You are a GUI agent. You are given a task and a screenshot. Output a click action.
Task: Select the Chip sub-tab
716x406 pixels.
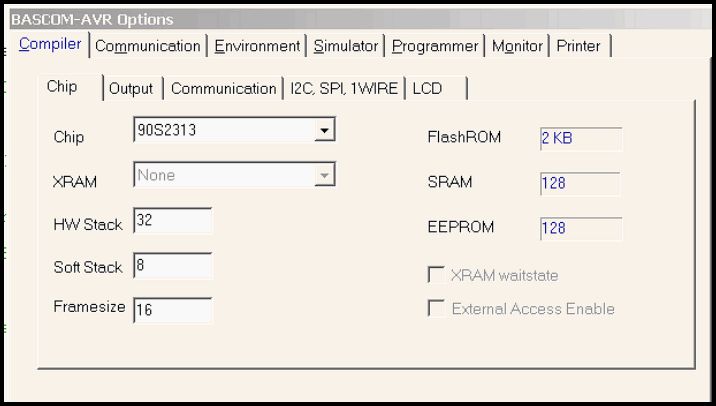pos(62,87)
